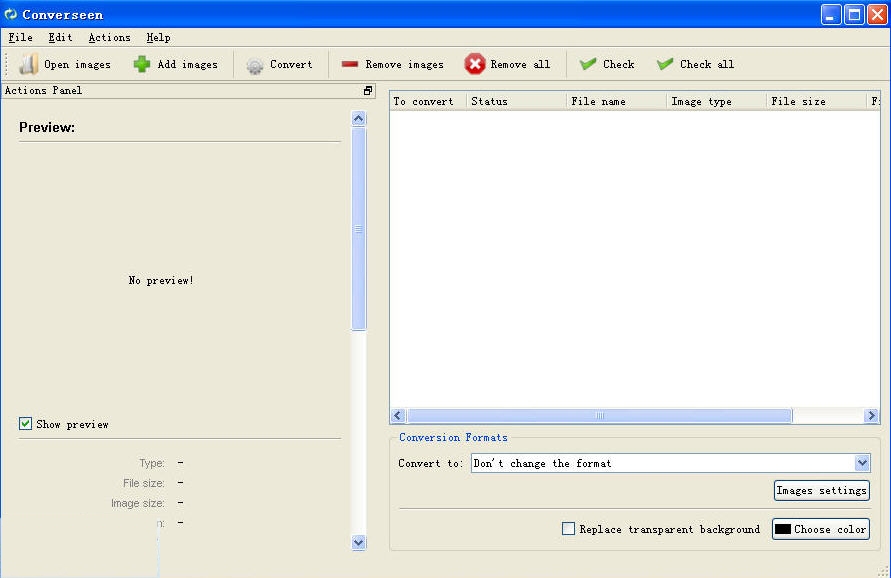This screenshot has height=578, width=891.
Task: Click the 'Image size:' label in panel
Action: (138, 503)
